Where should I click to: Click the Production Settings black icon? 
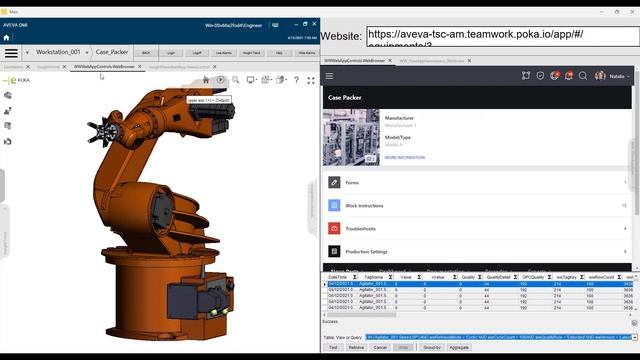tap(334, 251)
